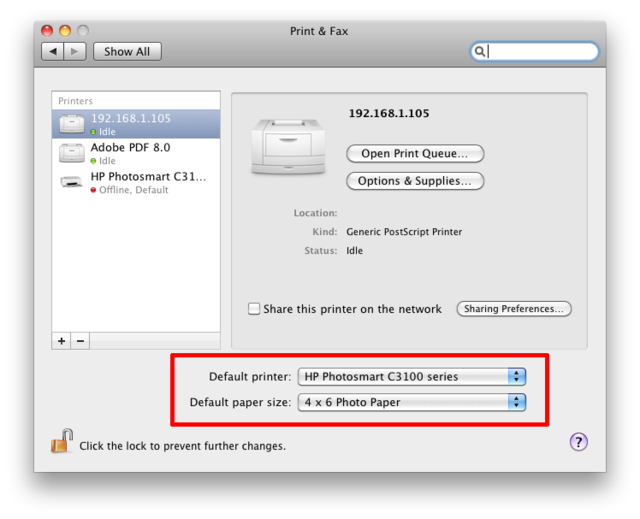Open Sharing Preferences
This screenshot has width=640, height=519.
(x=514, y=308)
